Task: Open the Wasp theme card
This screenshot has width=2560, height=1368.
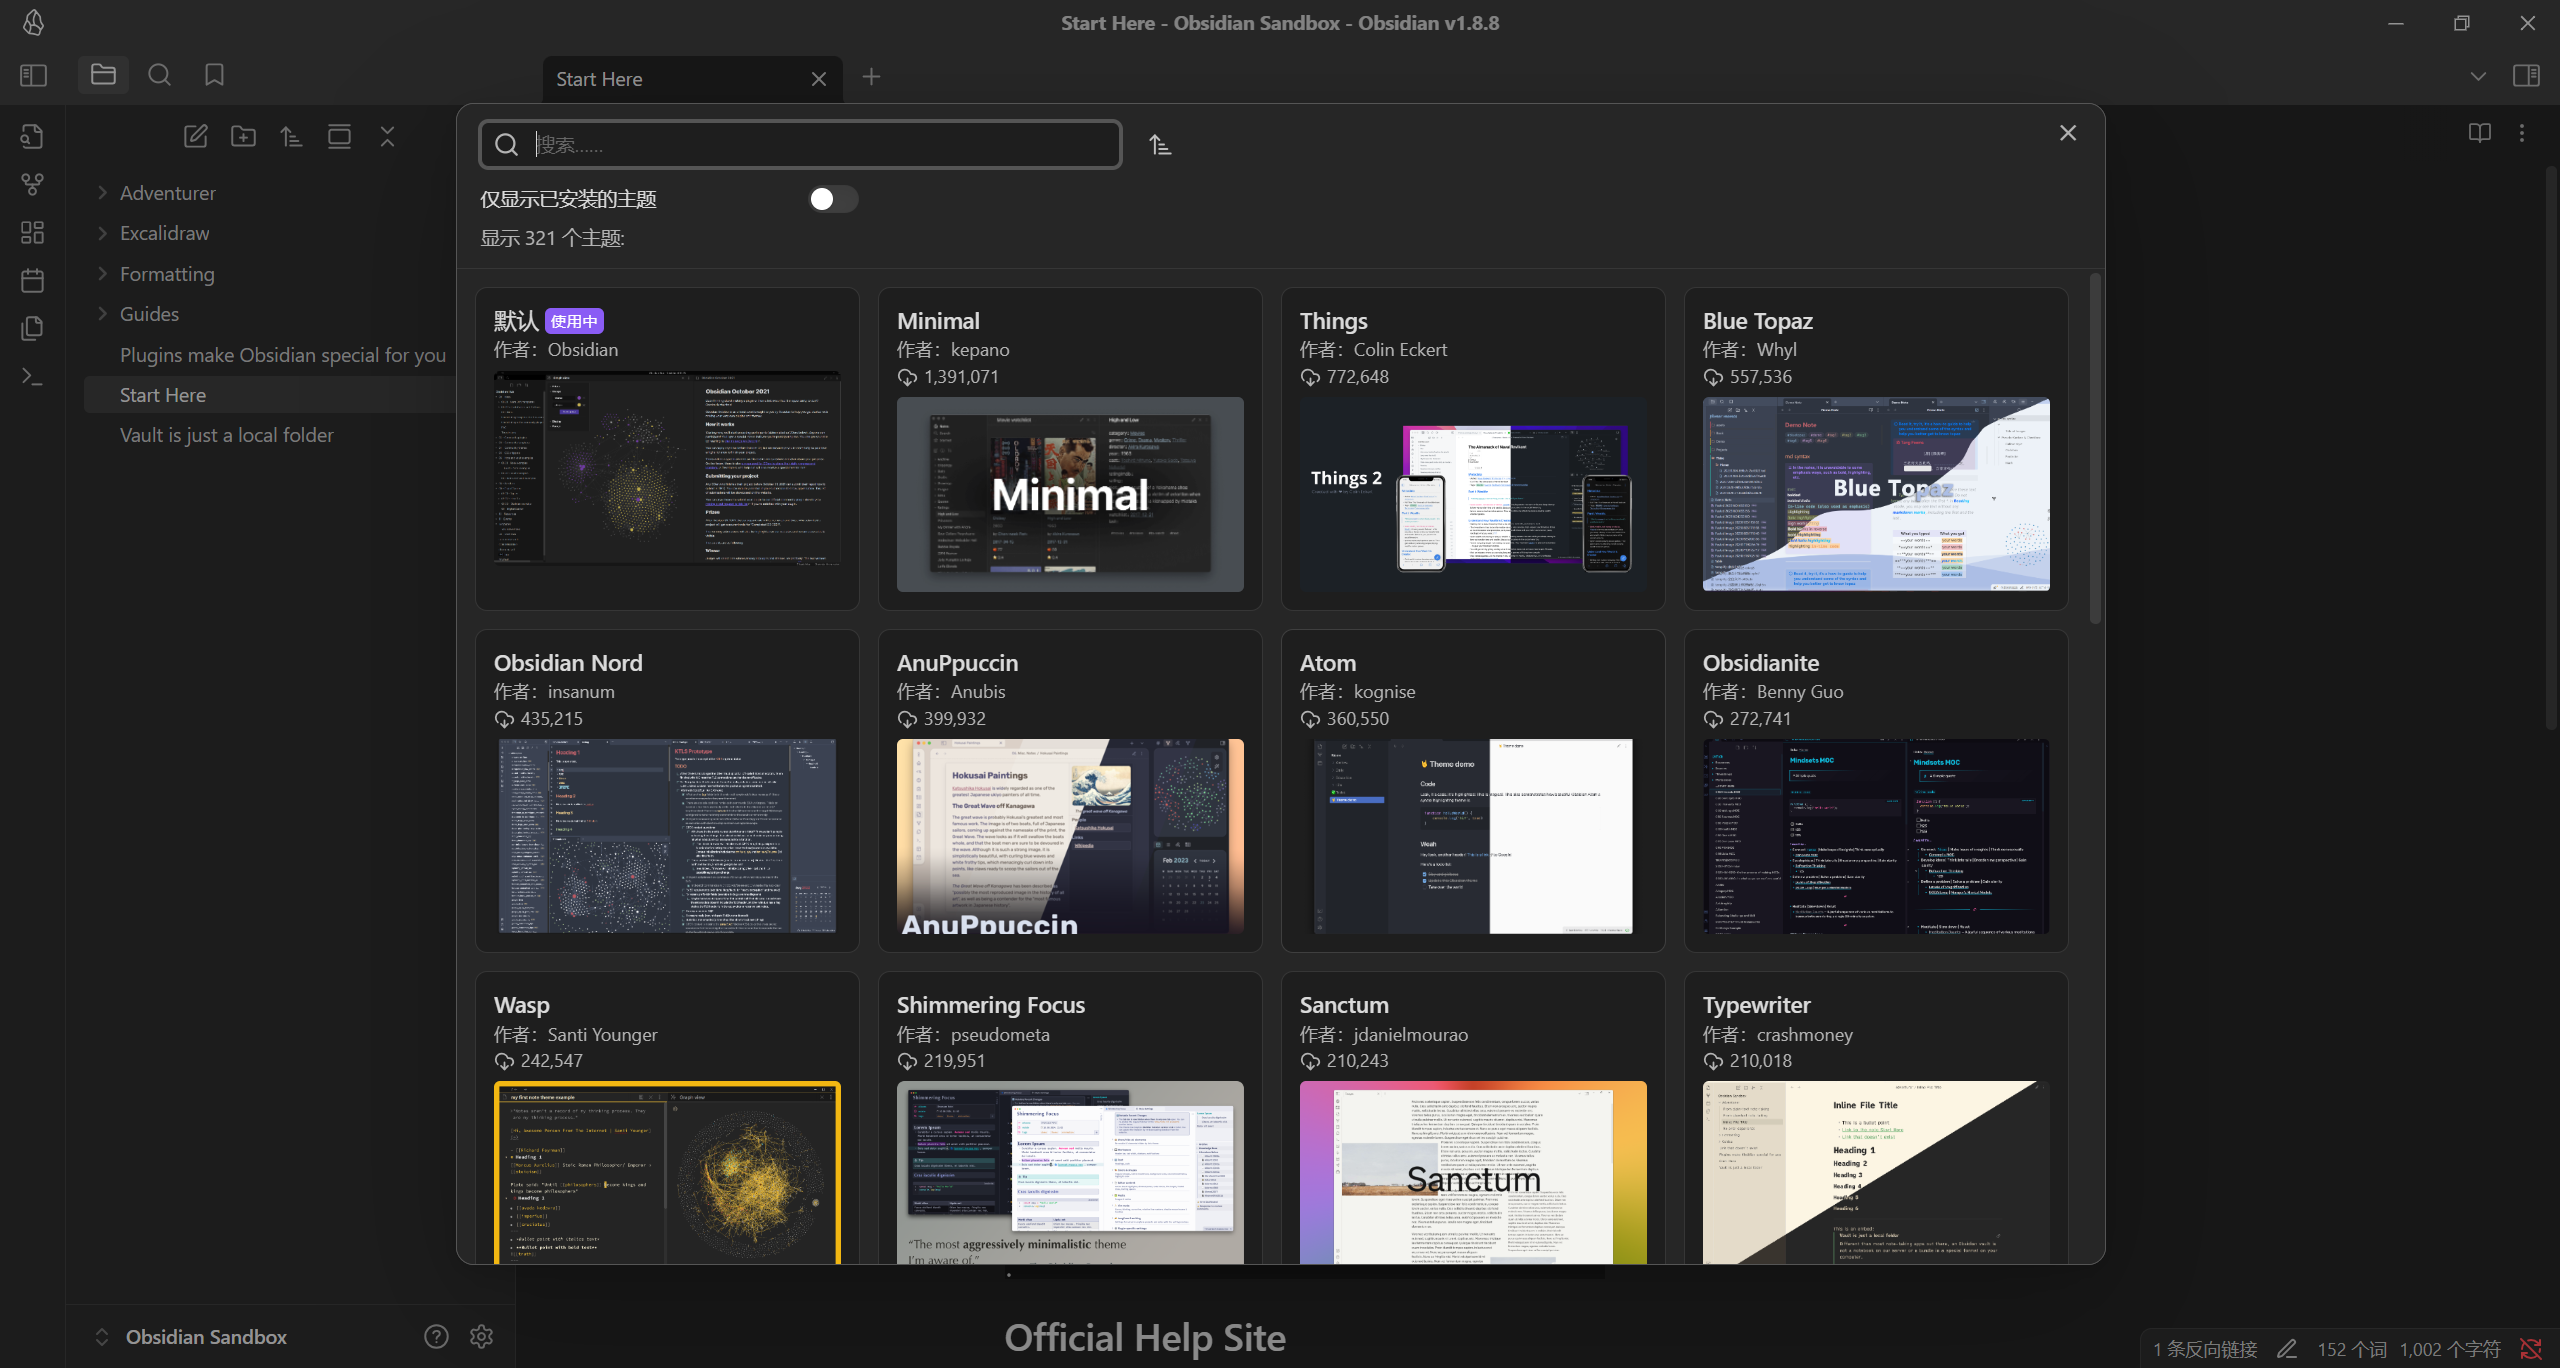Action: [667, 1118]
